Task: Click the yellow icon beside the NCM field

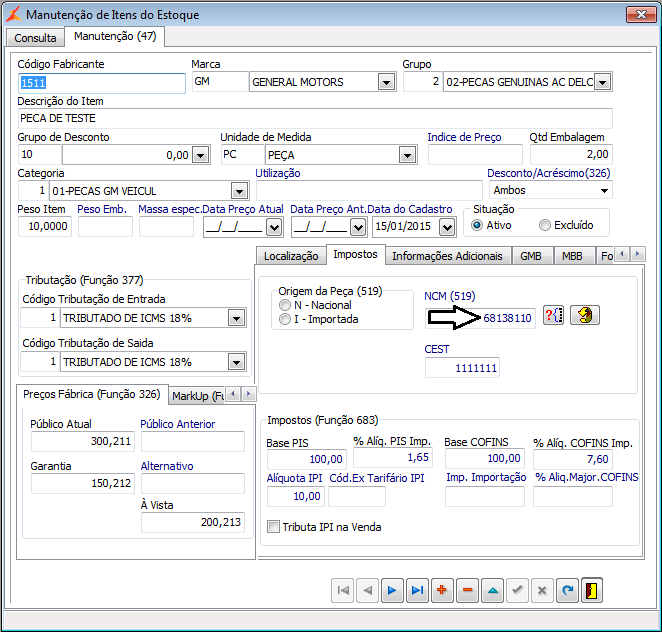Action: (x=584, y=317)
